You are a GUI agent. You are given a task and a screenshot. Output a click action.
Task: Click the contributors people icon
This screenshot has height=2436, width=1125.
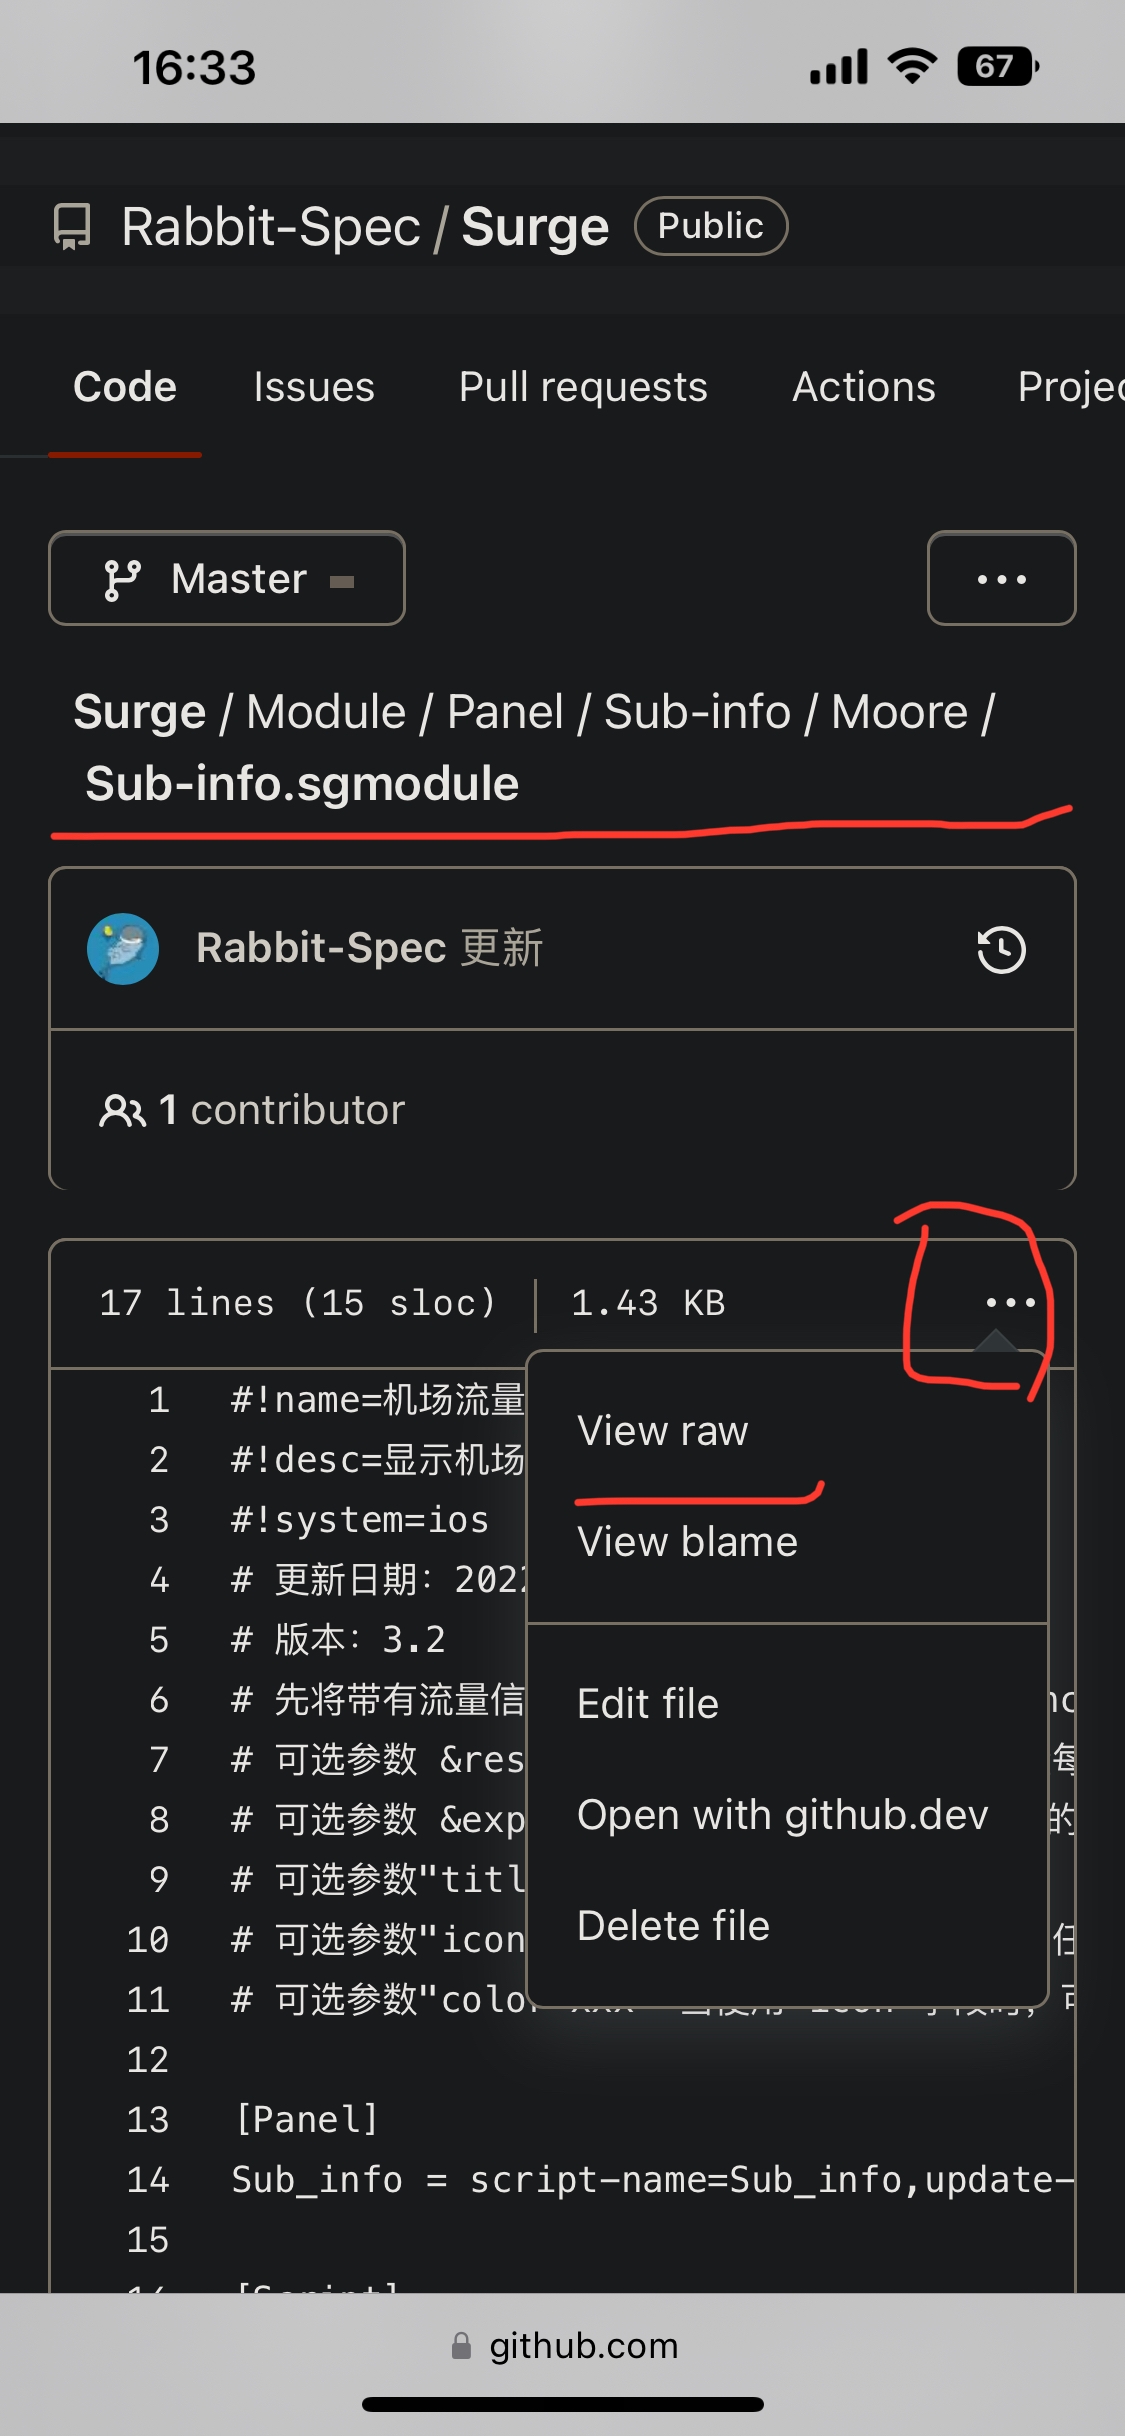click(x=122, y=1110)
